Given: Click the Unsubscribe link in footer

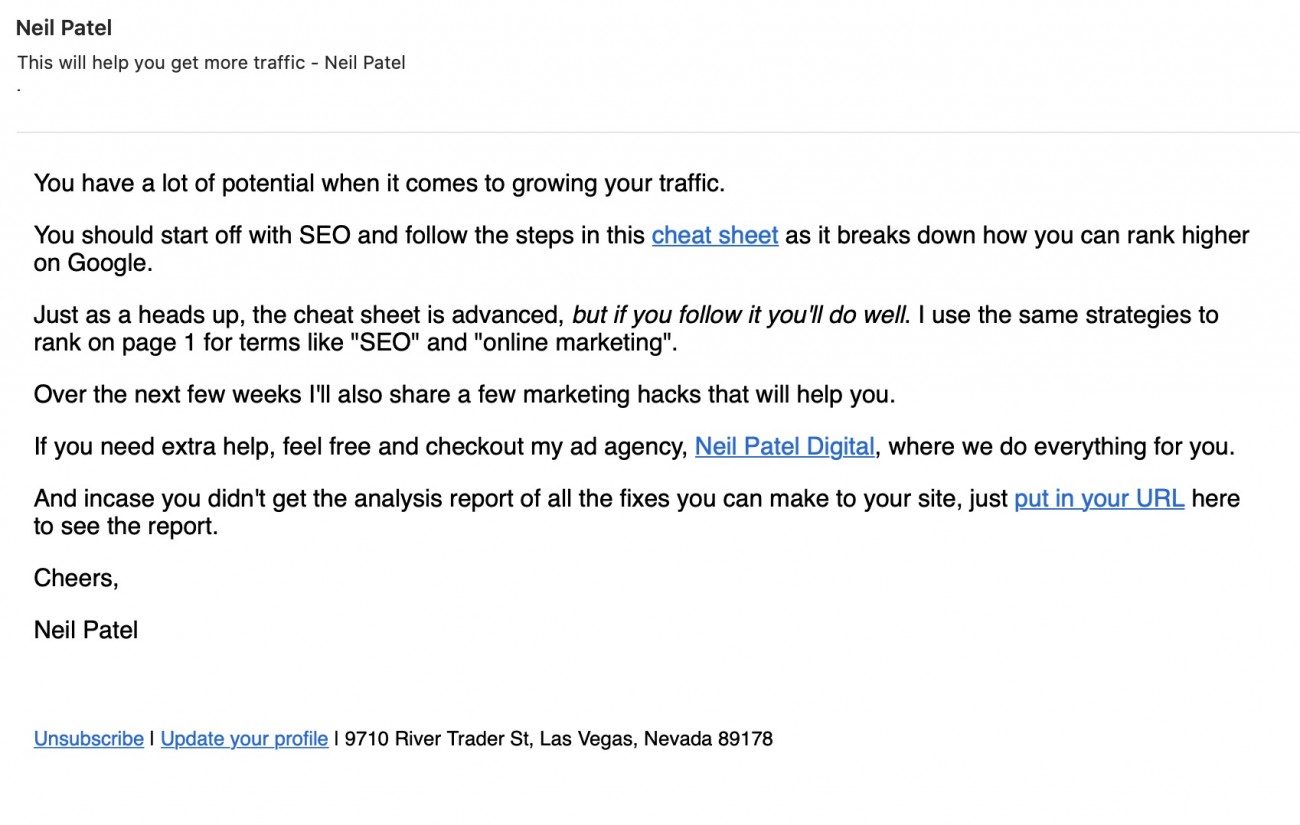Looking at the screenshot, I should click(x=89, y=739).
